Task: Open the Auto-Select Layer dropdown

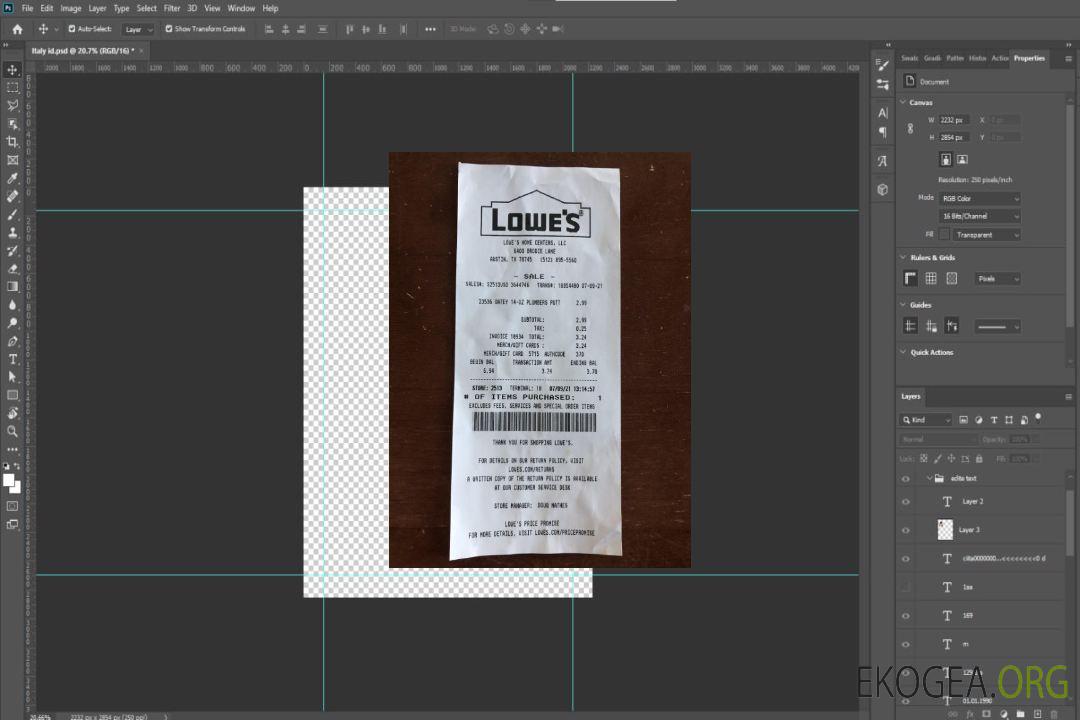Action: click(x=138, y=29)
